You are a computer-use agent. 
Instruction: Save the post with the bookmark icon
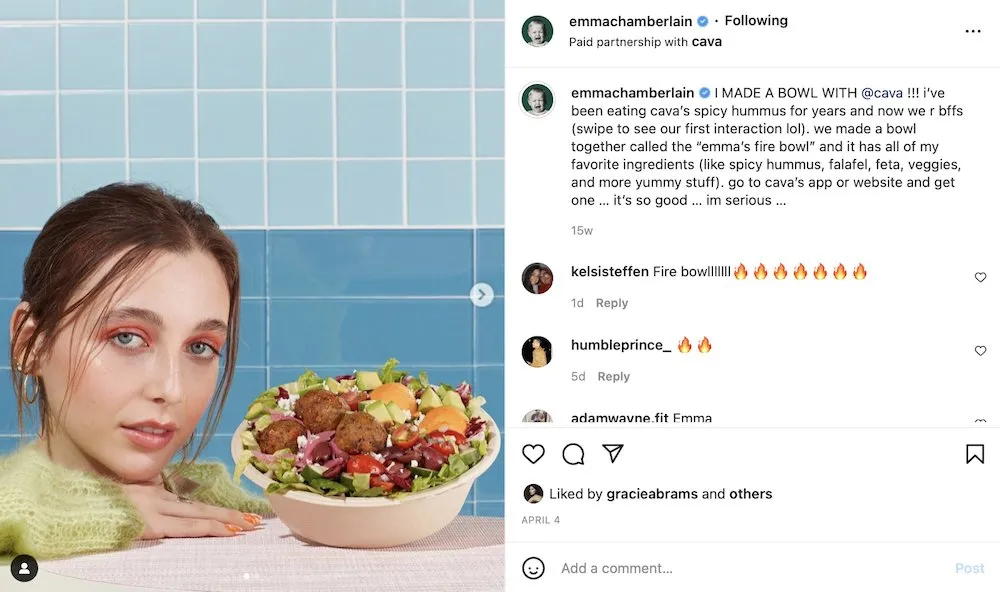coord(975,454)
